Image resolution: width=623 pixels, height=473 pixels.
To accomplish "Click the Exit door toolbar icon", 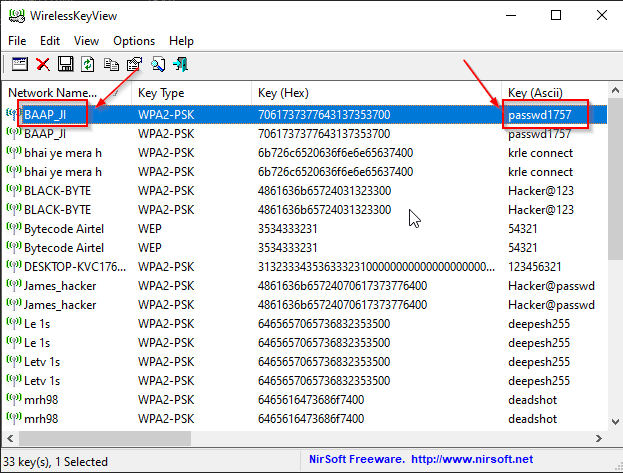I will coord(180,64).
